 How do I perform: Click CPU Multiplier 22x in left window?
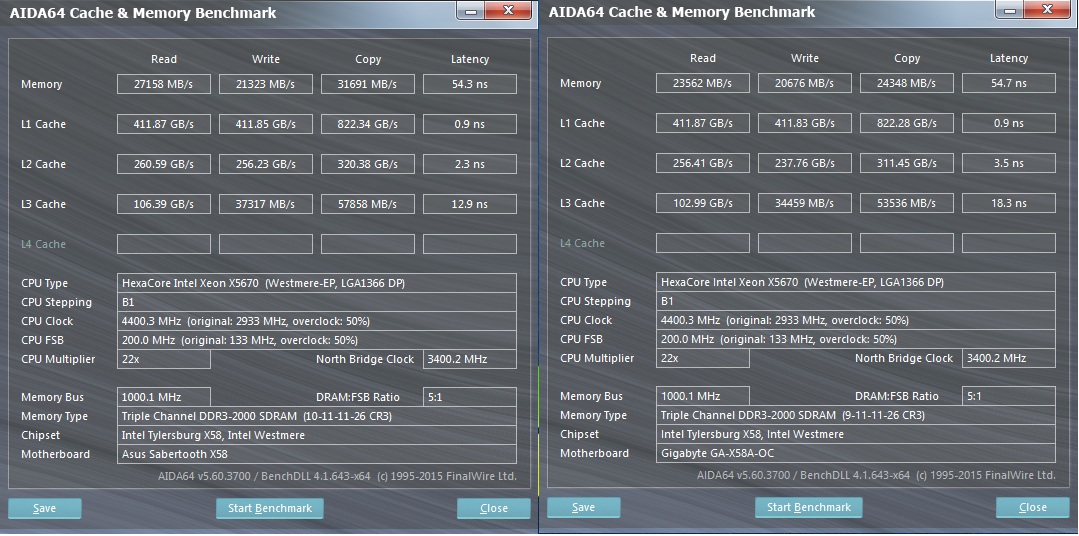(164, 359)
